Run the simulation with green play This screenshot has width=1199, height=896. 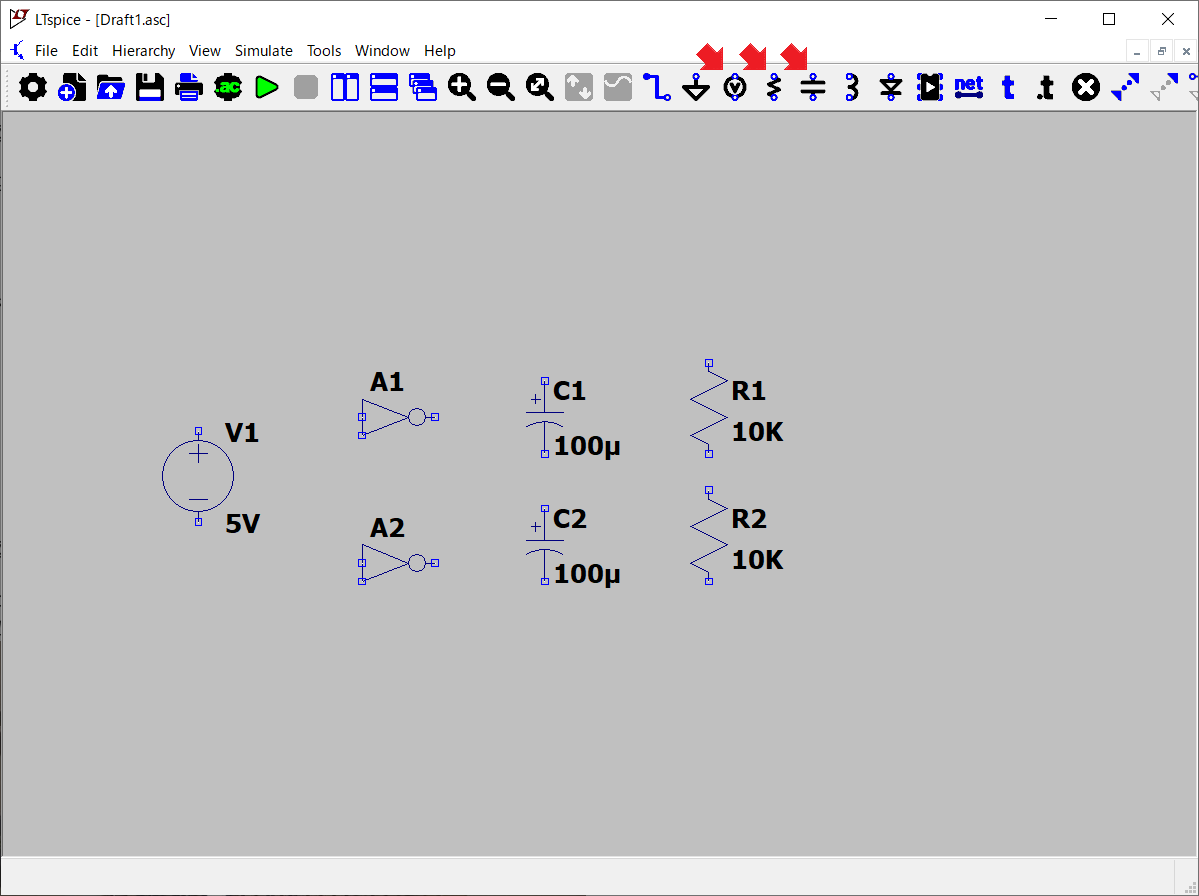coord(266,88)
